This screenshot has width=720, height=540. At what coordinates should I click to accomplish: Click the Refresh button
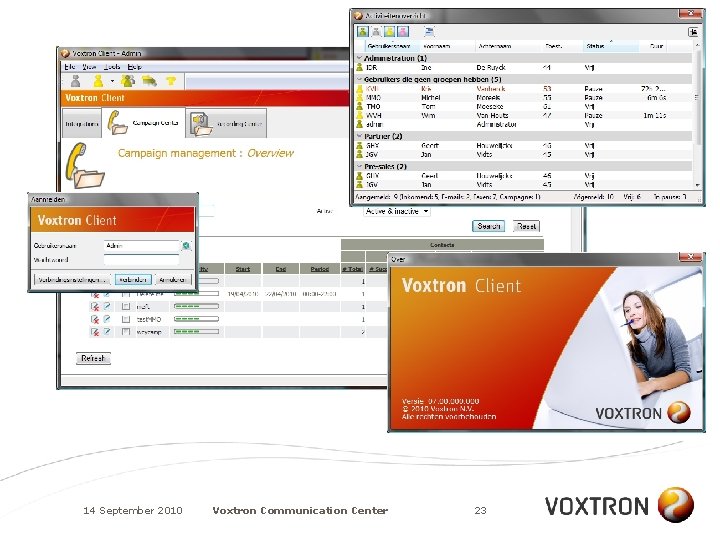[93, 358]
